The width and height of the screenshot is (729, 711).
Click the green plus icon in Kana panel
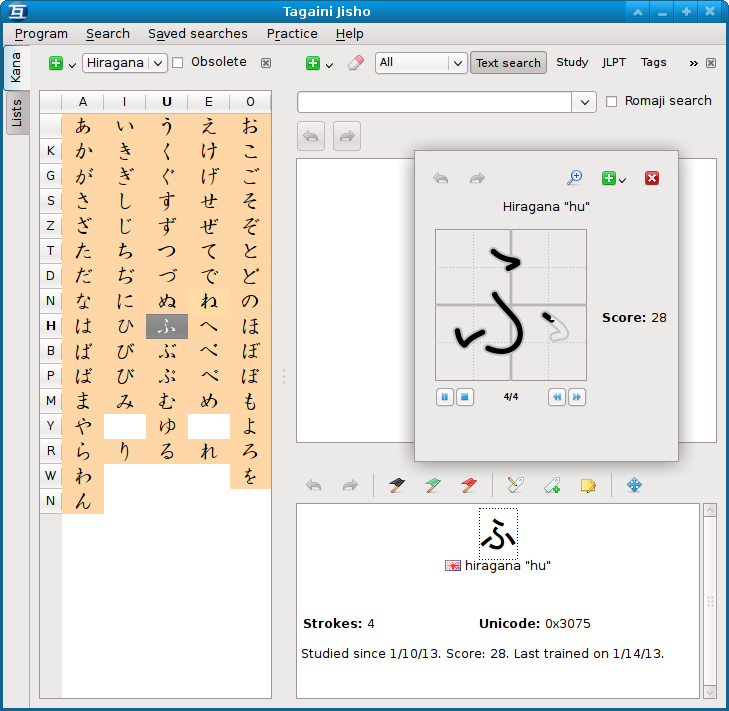click(56, 63)
